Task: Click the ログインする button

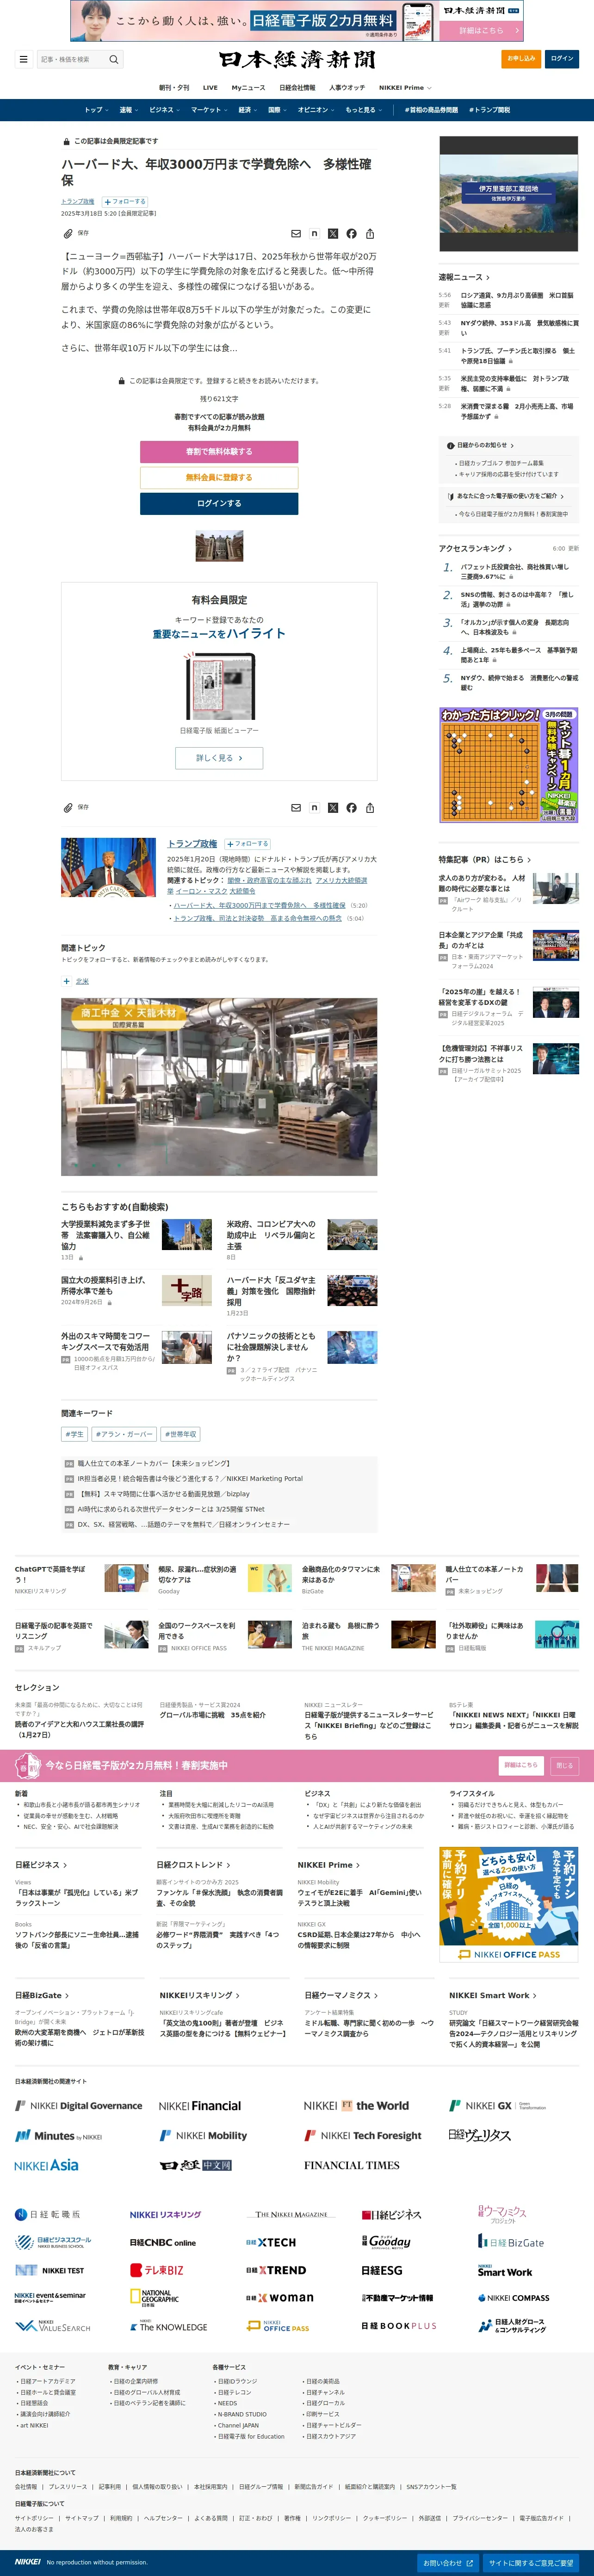Action: [x=219, y=503]
